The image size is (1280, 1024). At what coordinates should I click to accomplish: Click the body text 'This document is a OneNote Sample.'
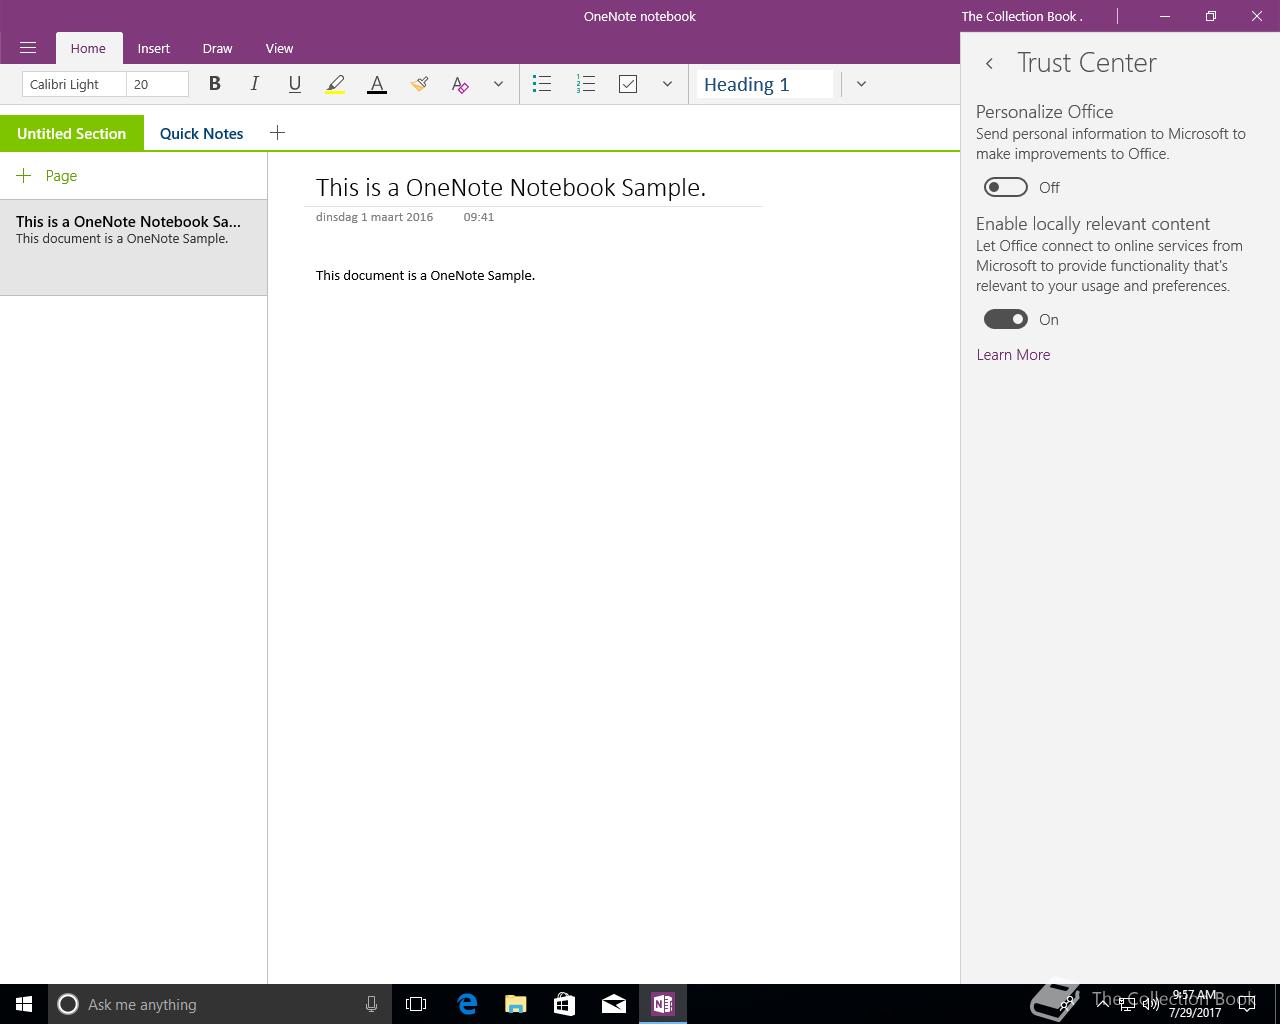(425, 275)
